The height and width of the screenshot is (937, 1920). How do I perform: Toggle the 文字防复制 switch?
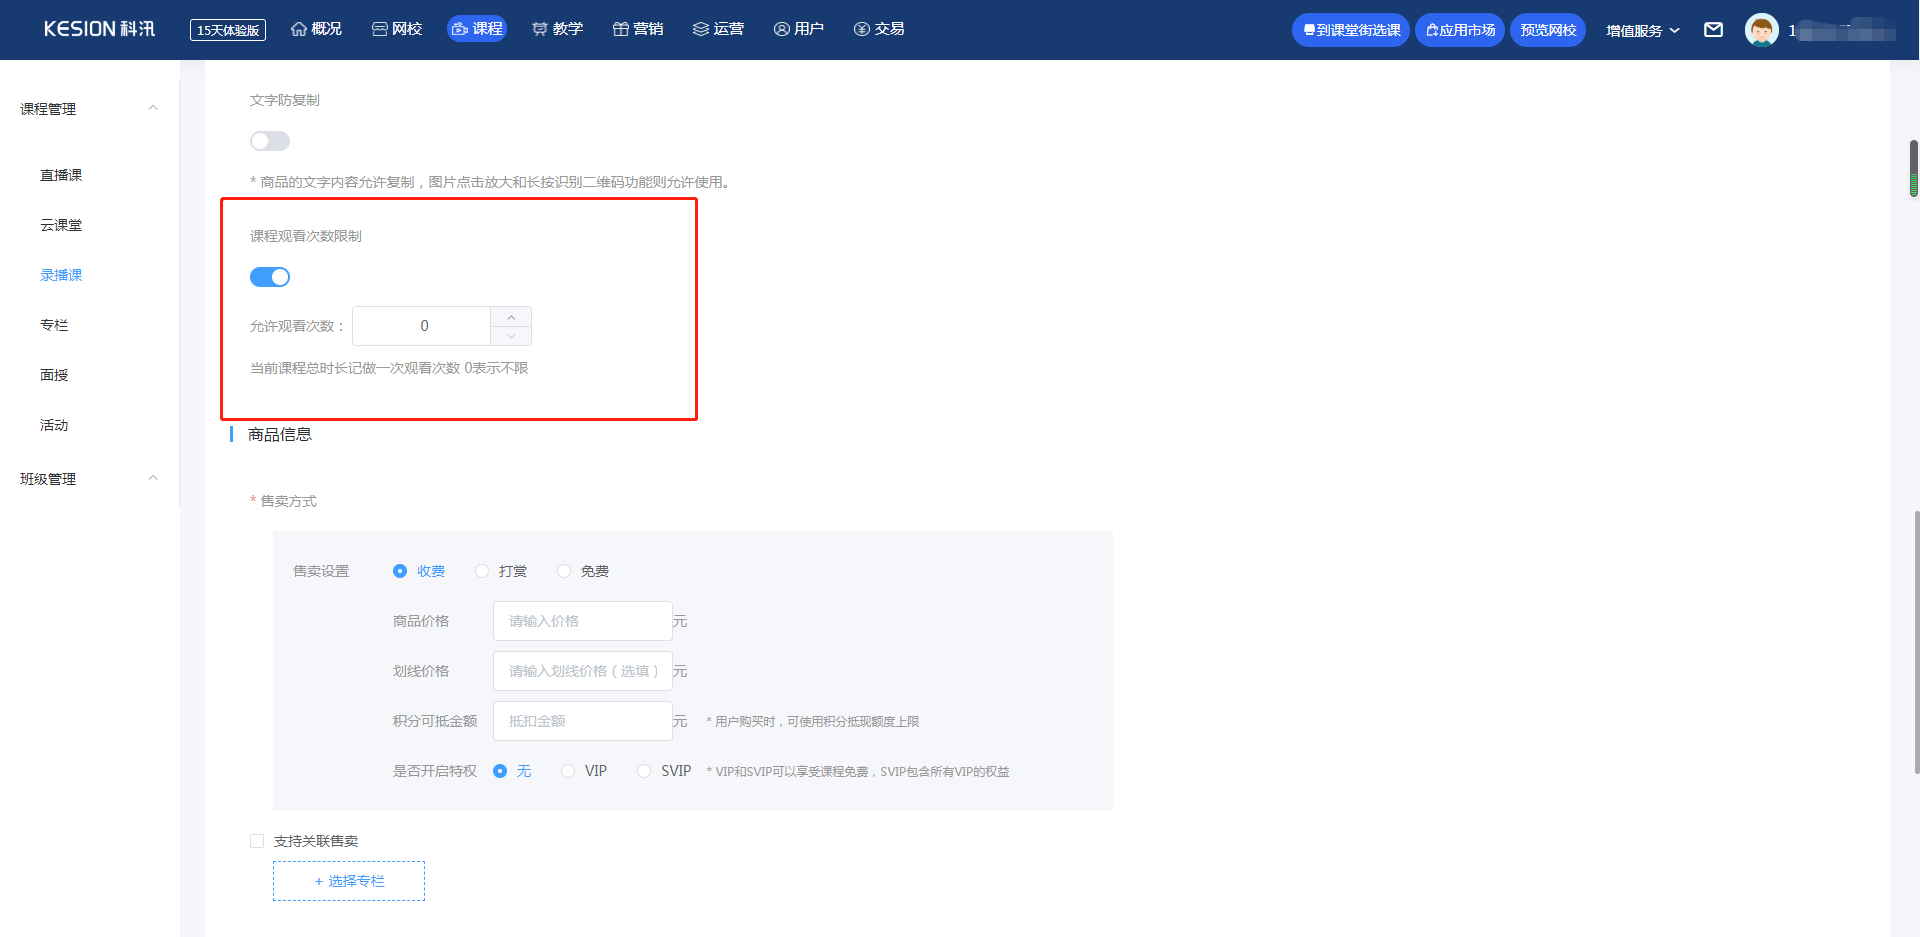(270, 141)
